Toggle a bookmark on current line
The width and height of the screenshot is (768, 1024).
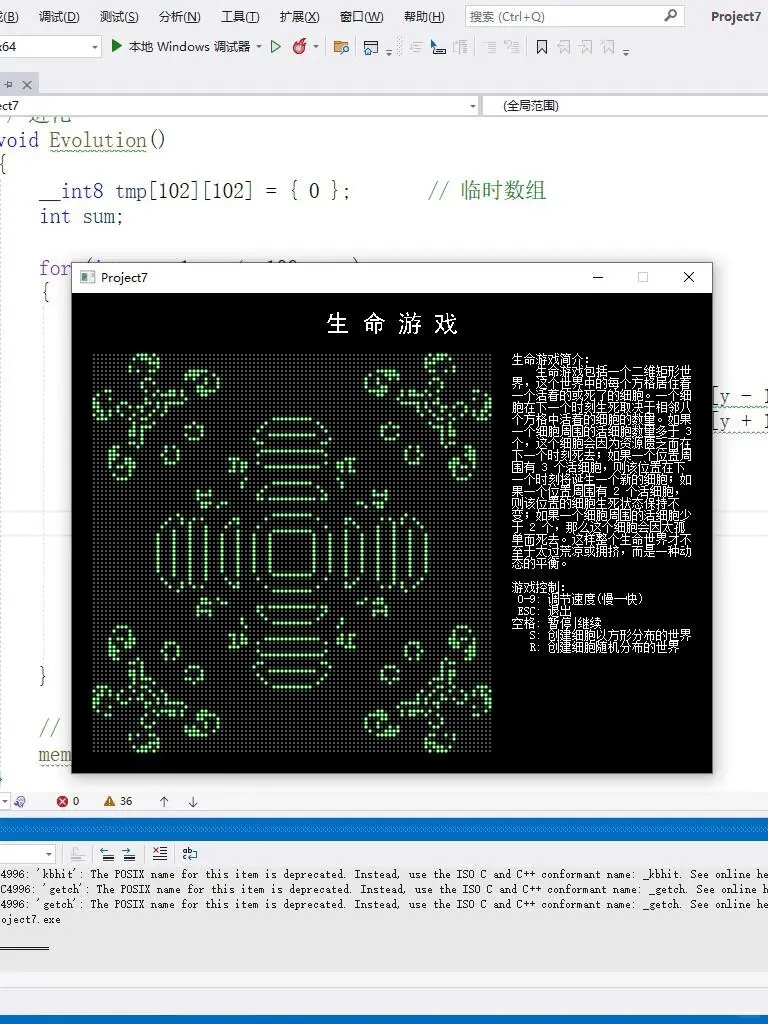(x=541, y=47)
